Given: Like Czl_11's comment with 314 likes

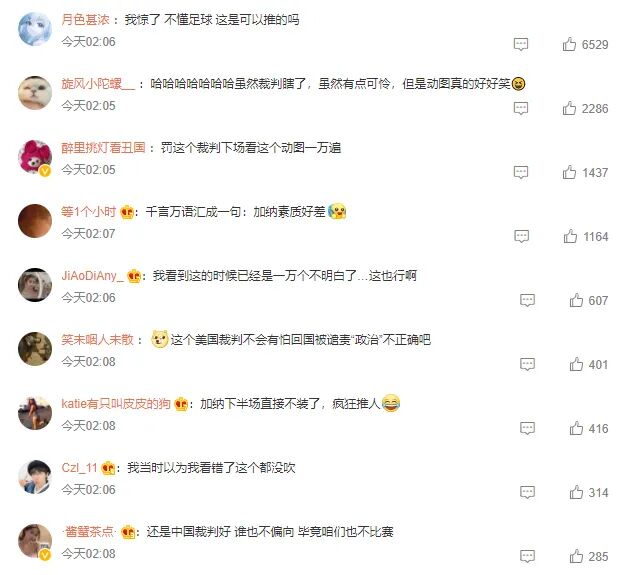Looking at the screenshot, I should pyautogui.click(x=576, y=492).
